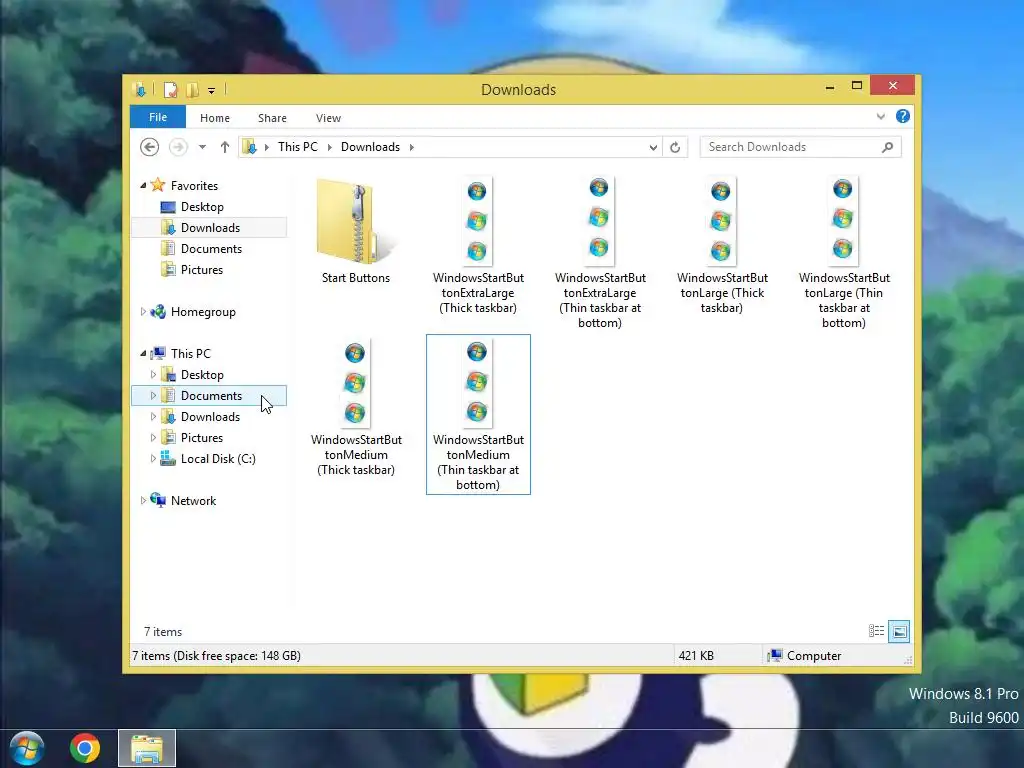Screen dimensions: 1024x768
Task: Click the '7 items' count label
Action: coord(163,632)
